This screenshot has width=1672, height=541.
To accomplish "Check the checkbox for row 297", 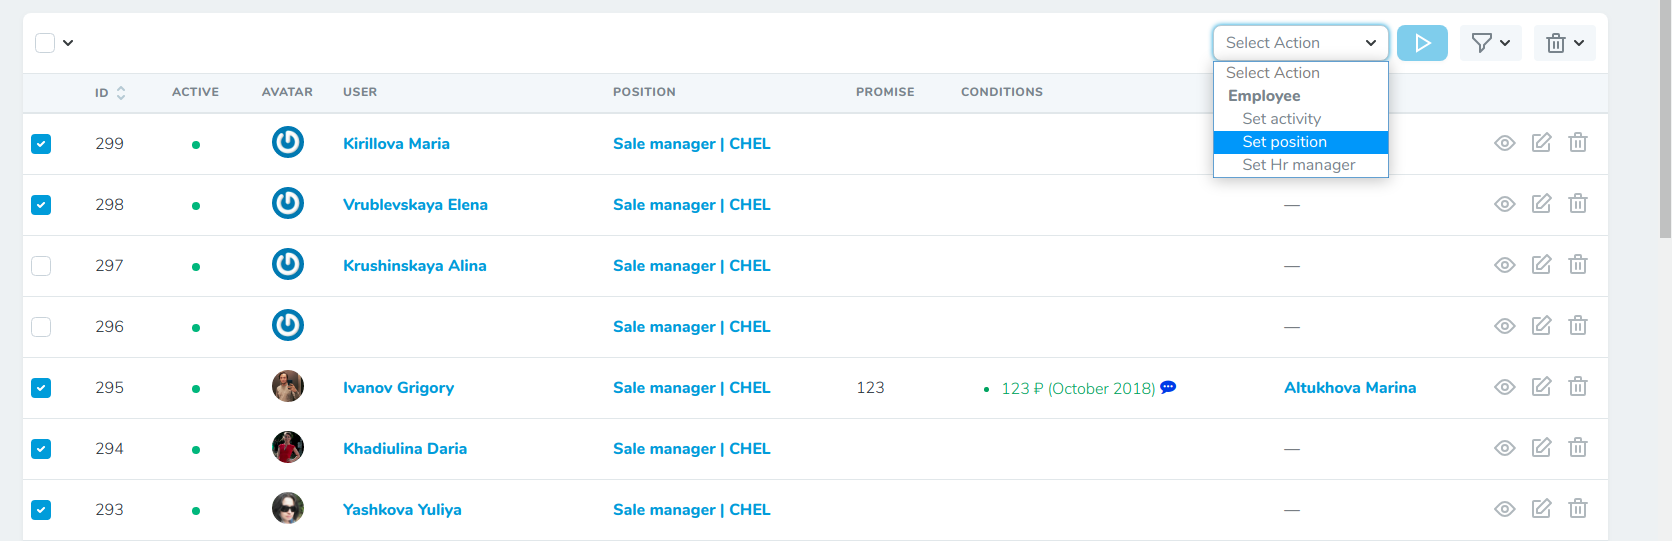I will (x=41, y=266).
